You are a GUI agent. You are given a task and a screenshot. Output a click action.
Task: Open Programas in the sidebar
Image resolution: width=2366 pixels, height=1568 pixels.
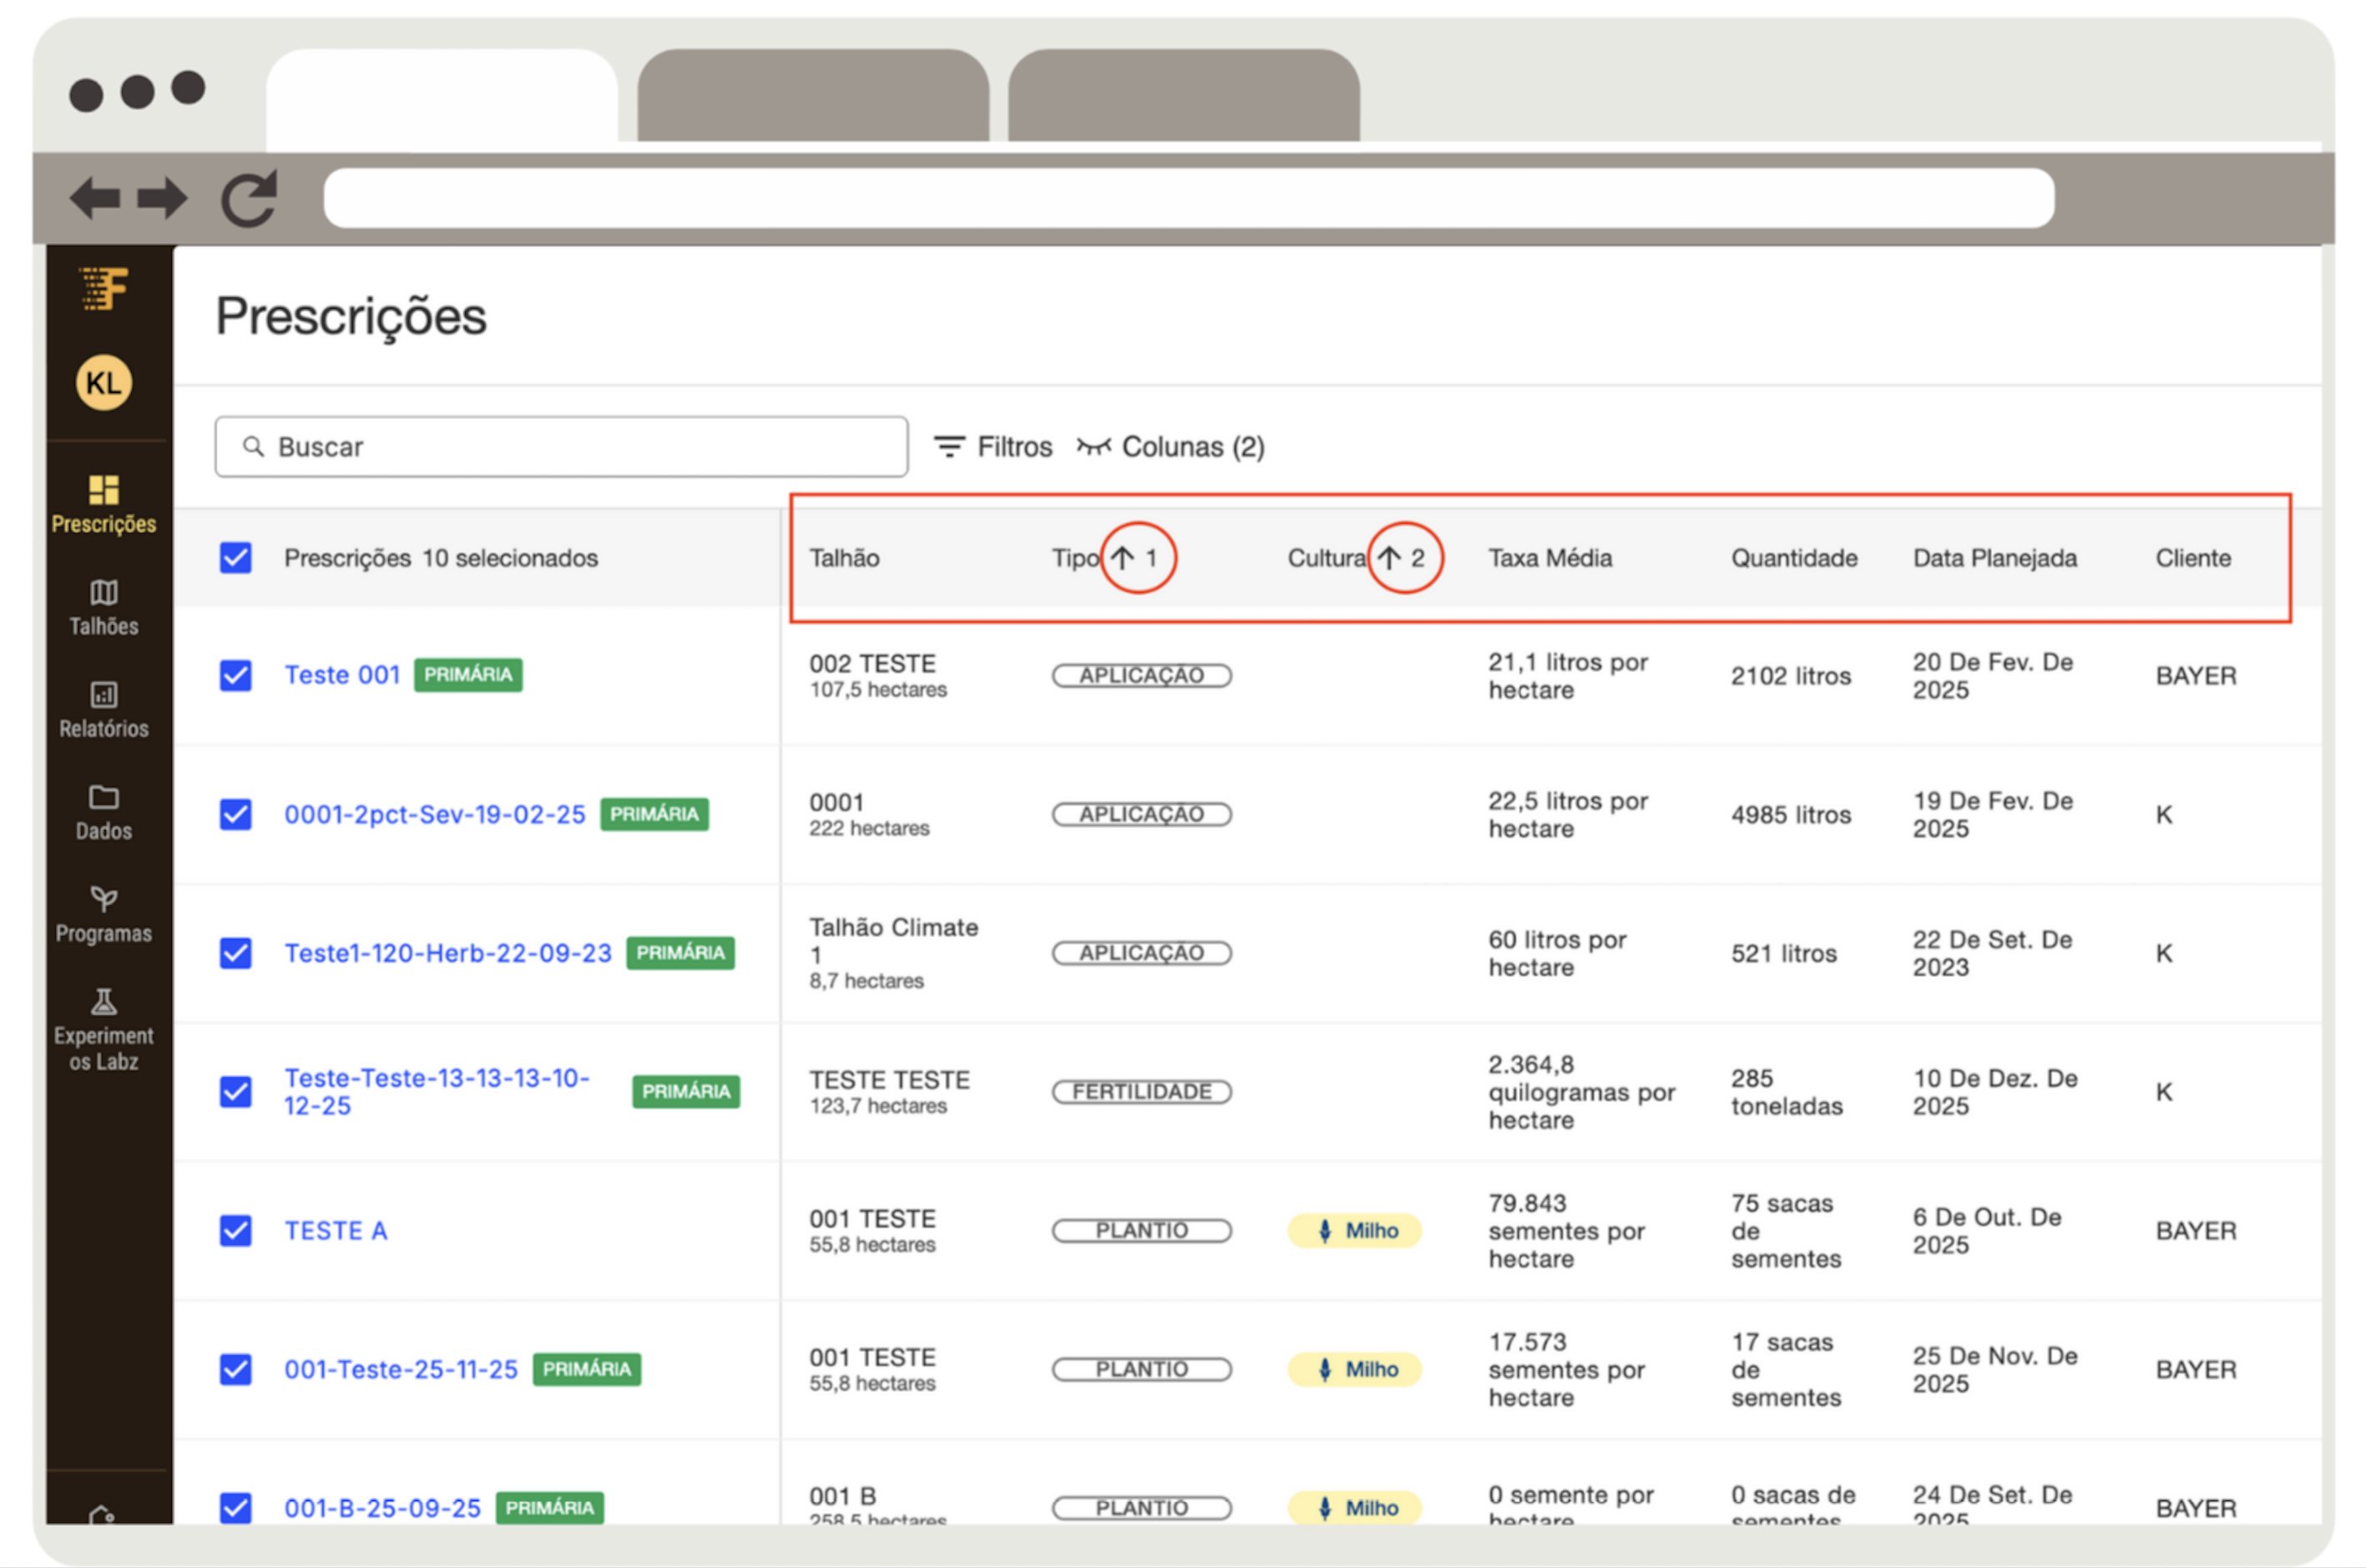click(103, 914)
